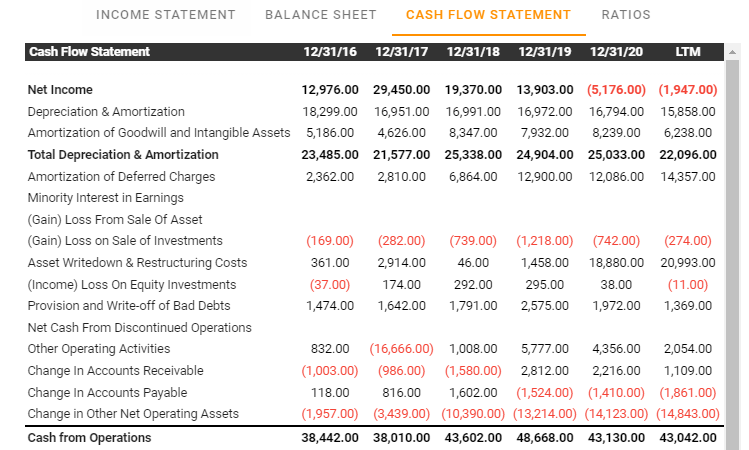Click the vertical scrollbar track
The width and height of the screenshot is (749, 450).
(x=732, y=250)
